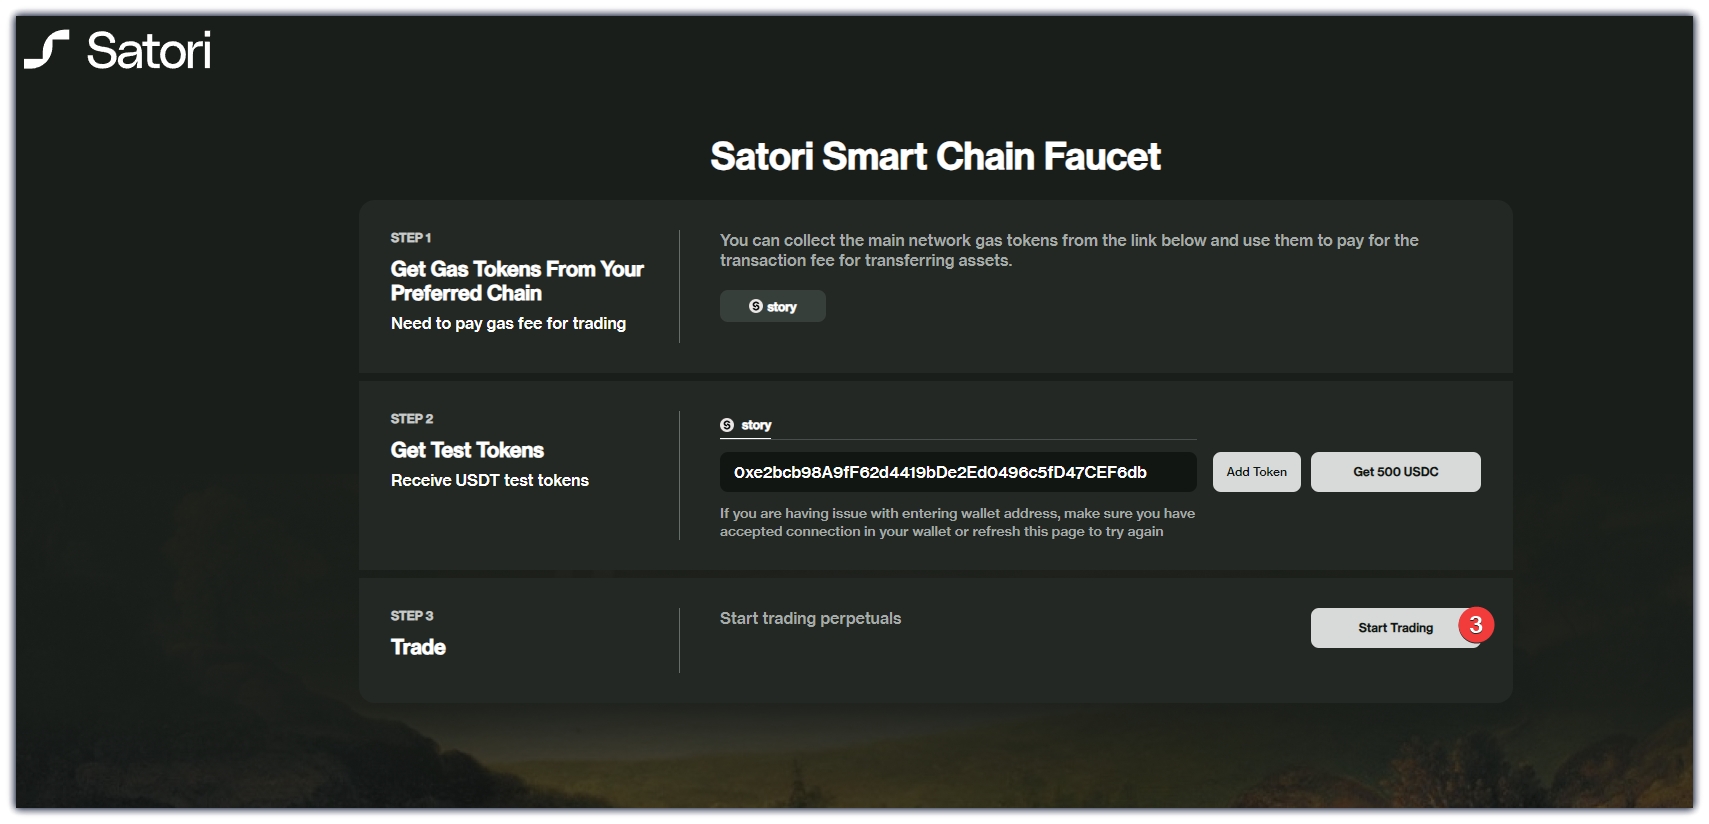Click the Get Test Tokens heading
The image size is (1709, 824).
(467, 450)
